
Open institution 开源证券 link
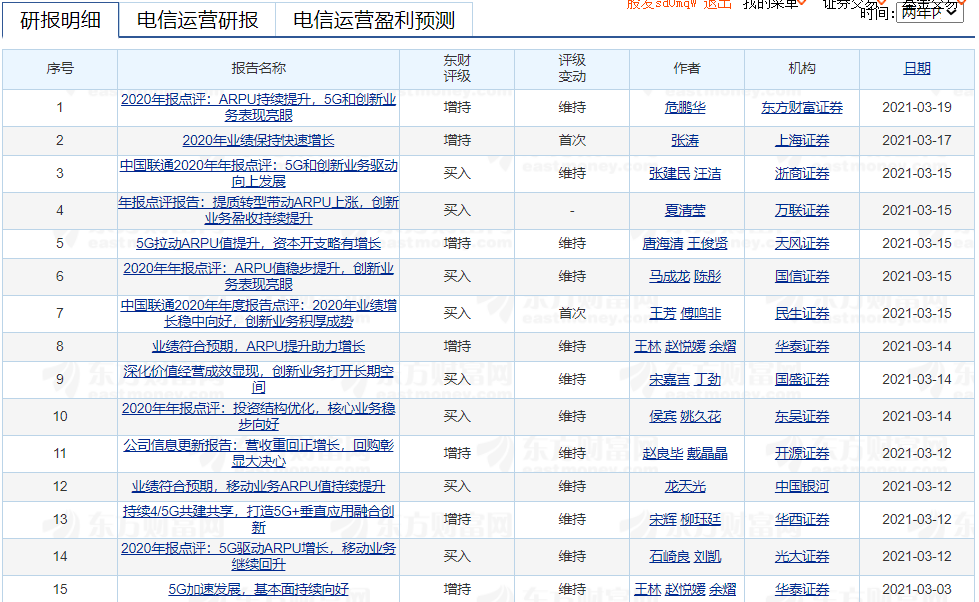(802, 453)
